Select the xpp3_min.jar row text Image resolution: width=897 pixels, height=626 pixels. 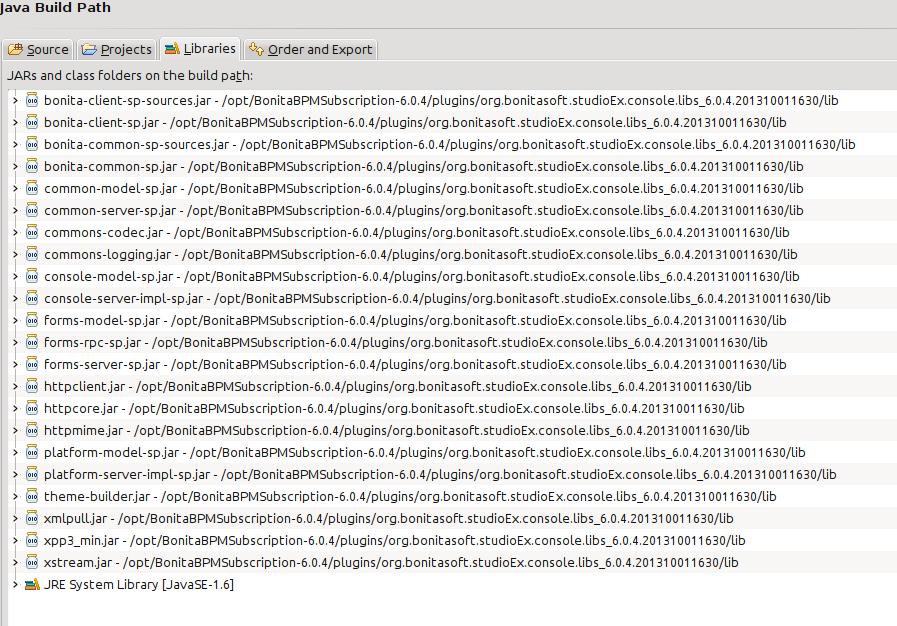point(395,540)
